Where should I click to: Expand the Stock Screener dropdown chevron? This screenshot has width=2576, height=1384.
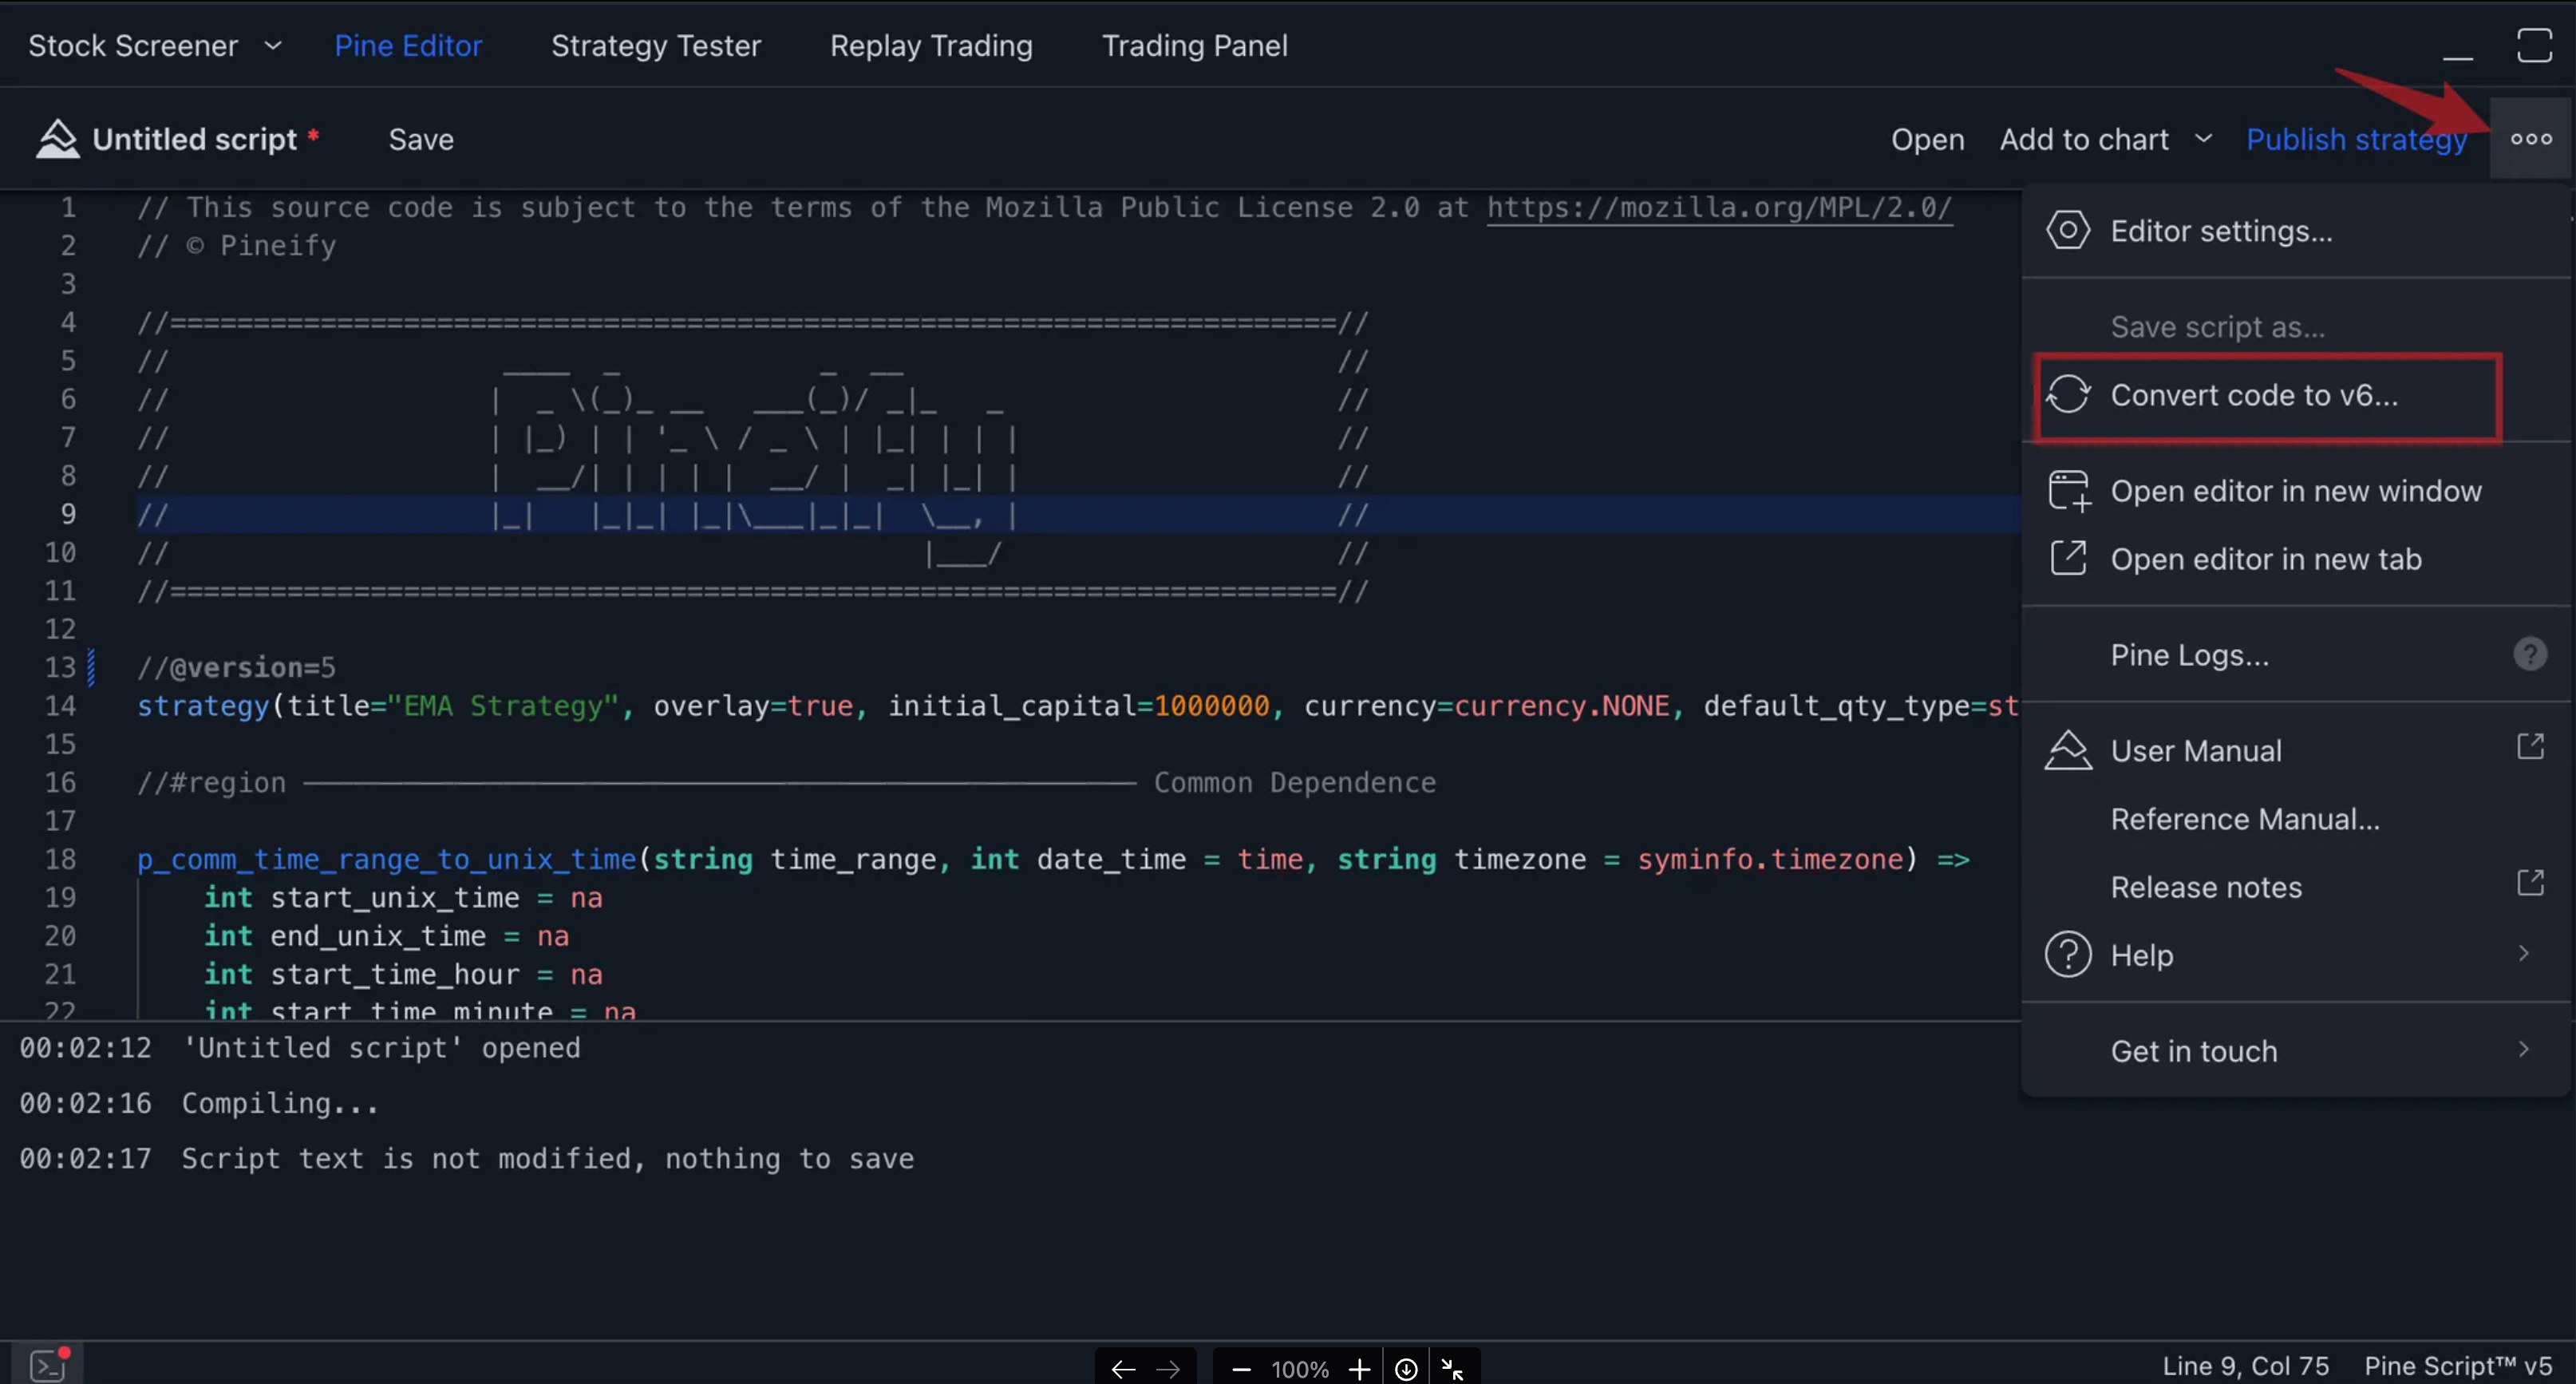(x=272, y=46)
